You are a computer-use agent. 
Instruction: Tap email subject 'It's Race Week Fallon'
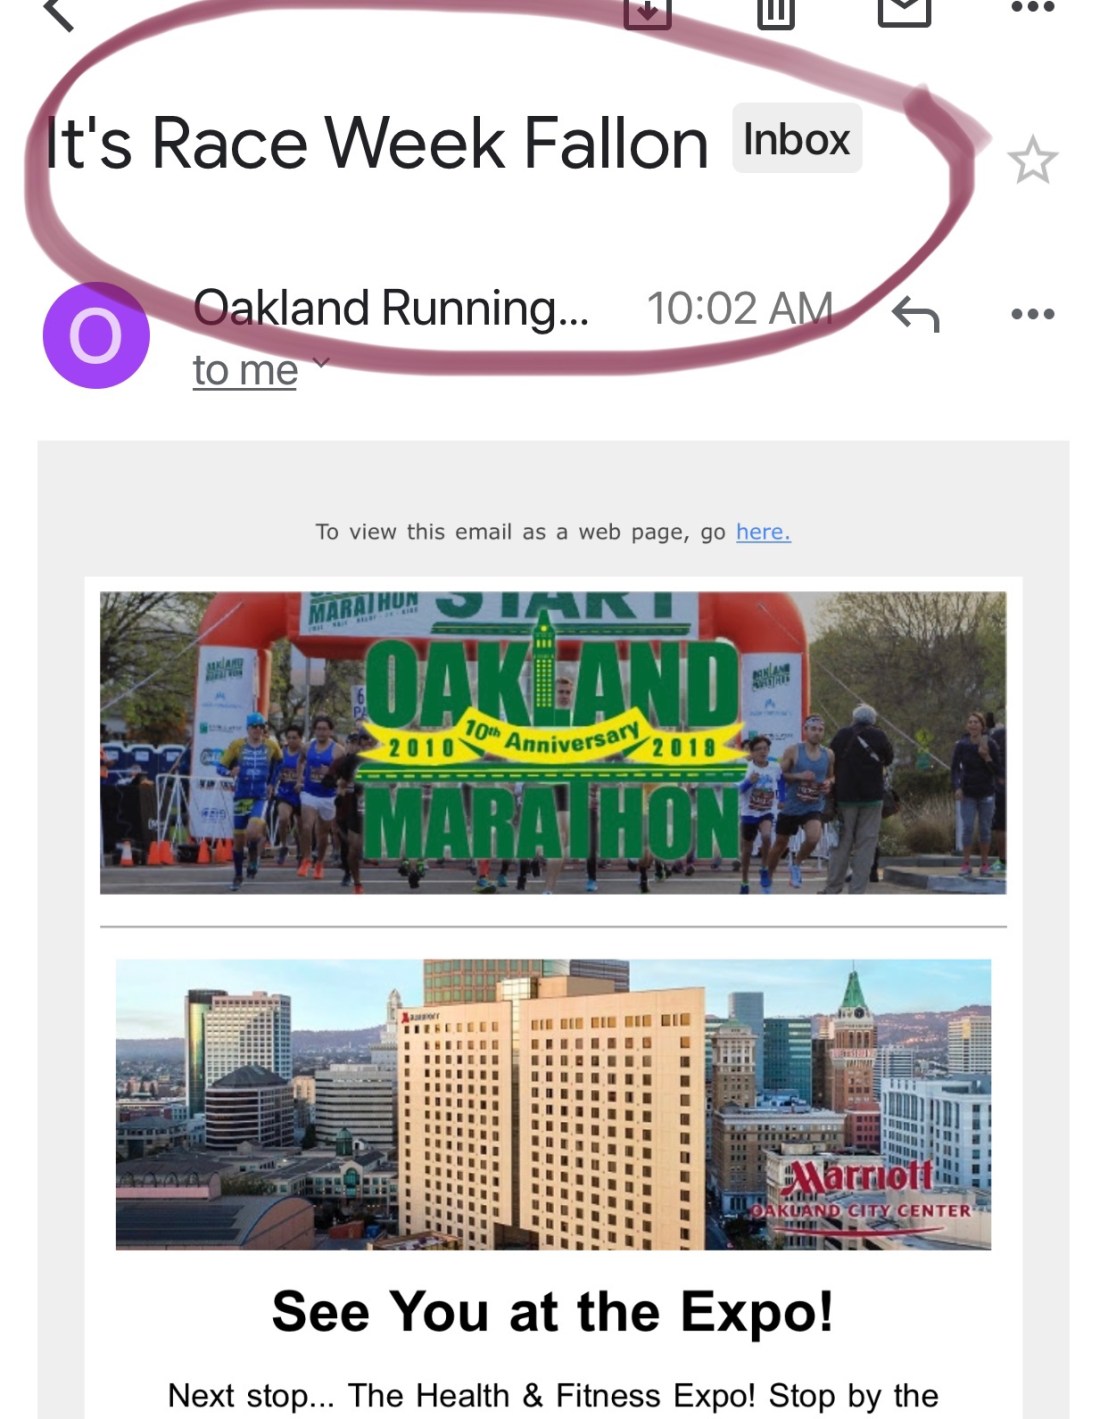pyautogui.click(x=378, y=143)
